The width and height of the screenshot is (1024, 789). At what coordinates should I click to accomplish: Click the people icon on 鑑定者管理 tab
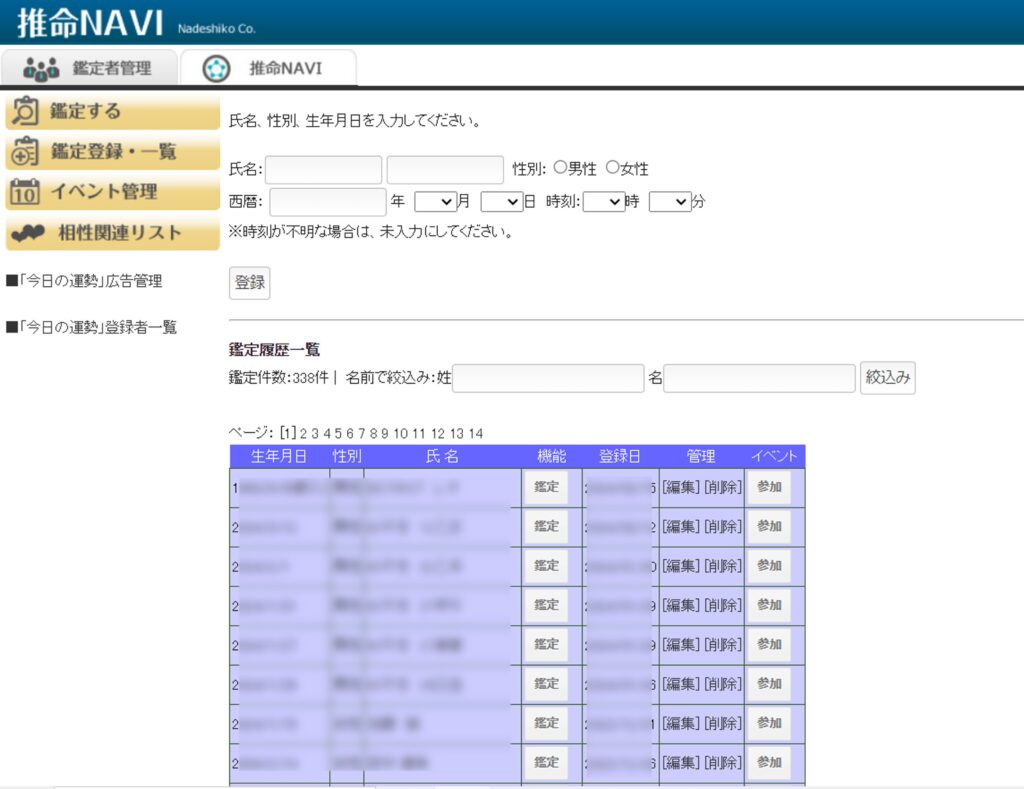(42, 68)
